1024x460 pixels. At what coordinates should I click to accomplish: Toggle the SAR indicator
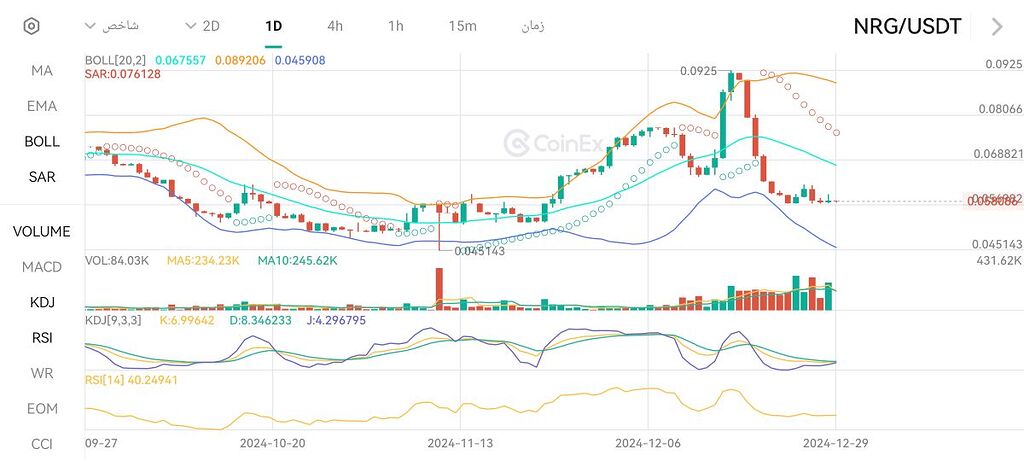point(42,177)
